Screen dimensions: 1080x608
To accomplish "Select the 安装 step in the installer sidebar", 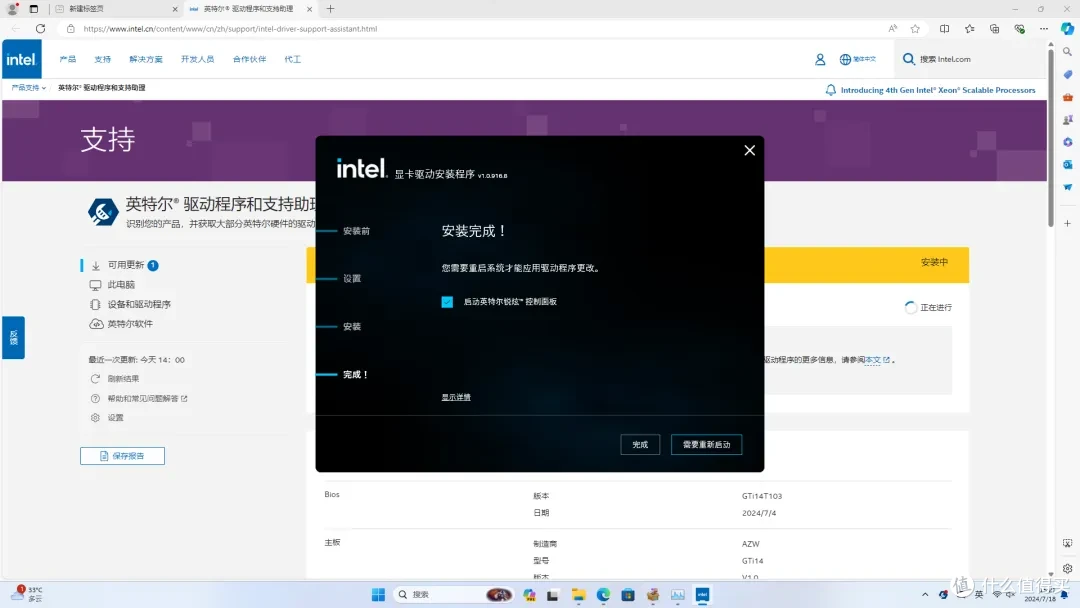I will click(x=352, y=326).
